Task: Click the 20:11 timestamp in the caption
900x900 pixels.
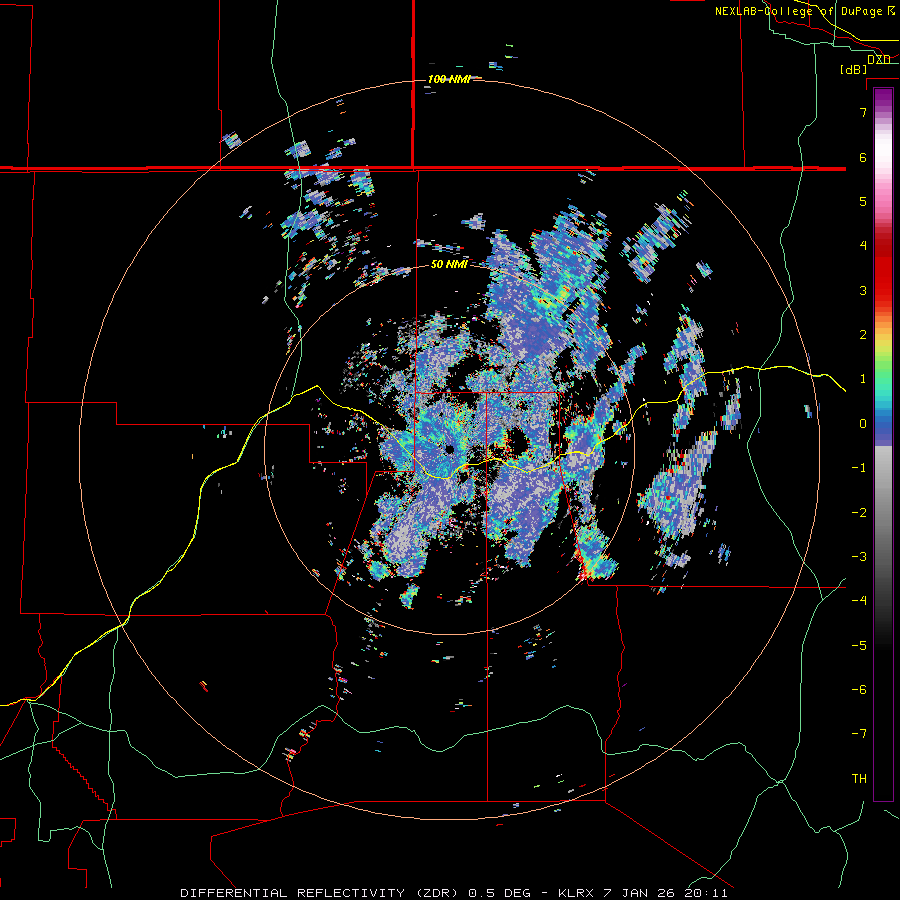Action: pos(706,893)
